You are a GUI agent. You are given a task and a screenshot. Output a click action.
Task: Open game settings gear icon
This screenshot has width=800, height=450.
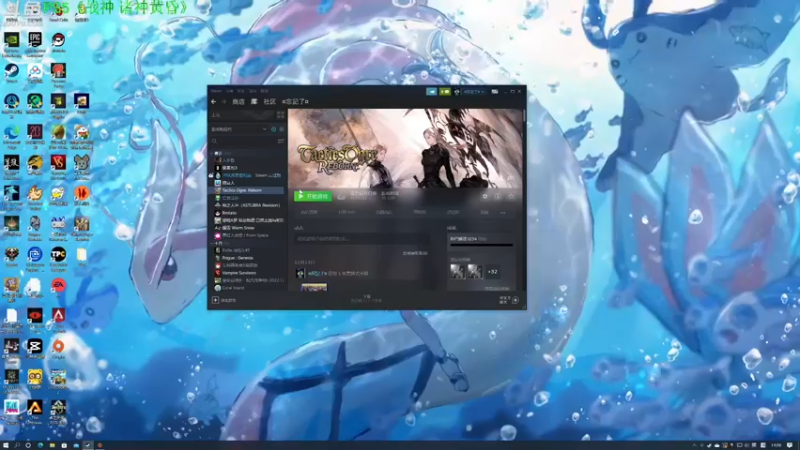485,196
